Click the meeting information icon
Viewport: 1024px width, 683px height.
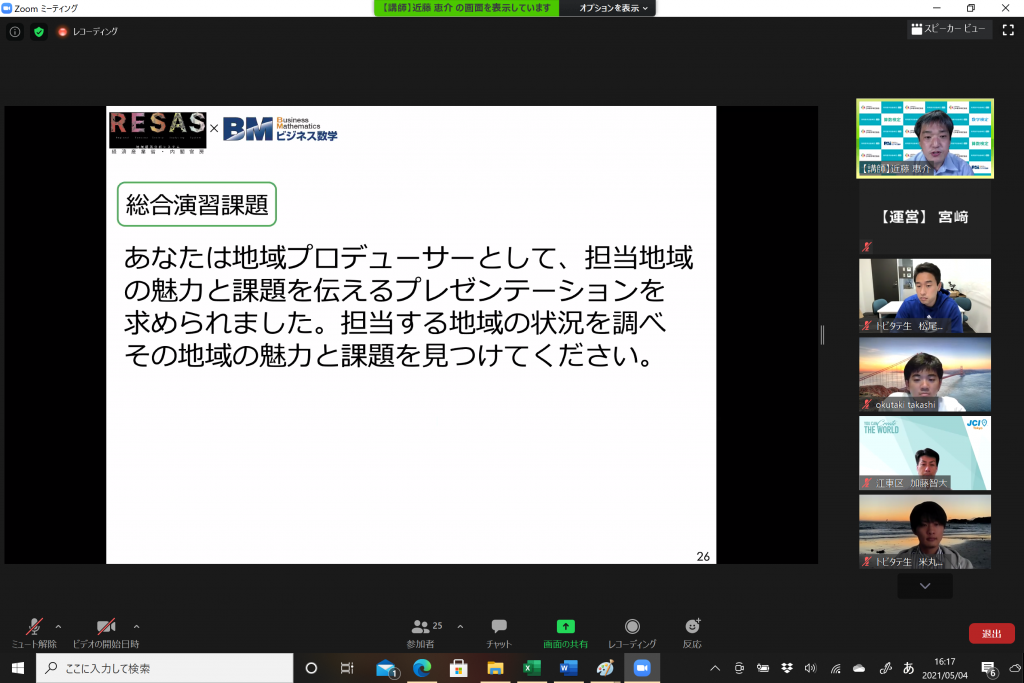(15, 32)
